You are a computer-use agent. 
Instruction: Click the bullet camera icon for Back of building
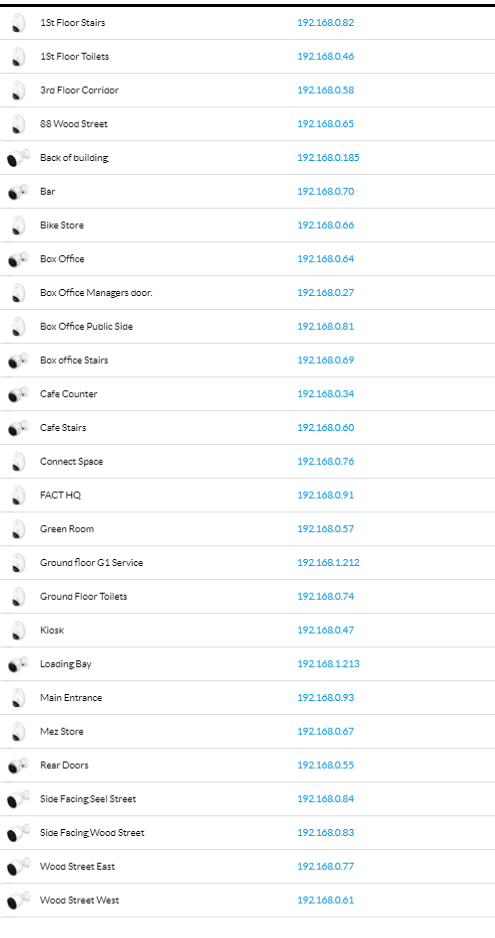[x=18, y=158]
